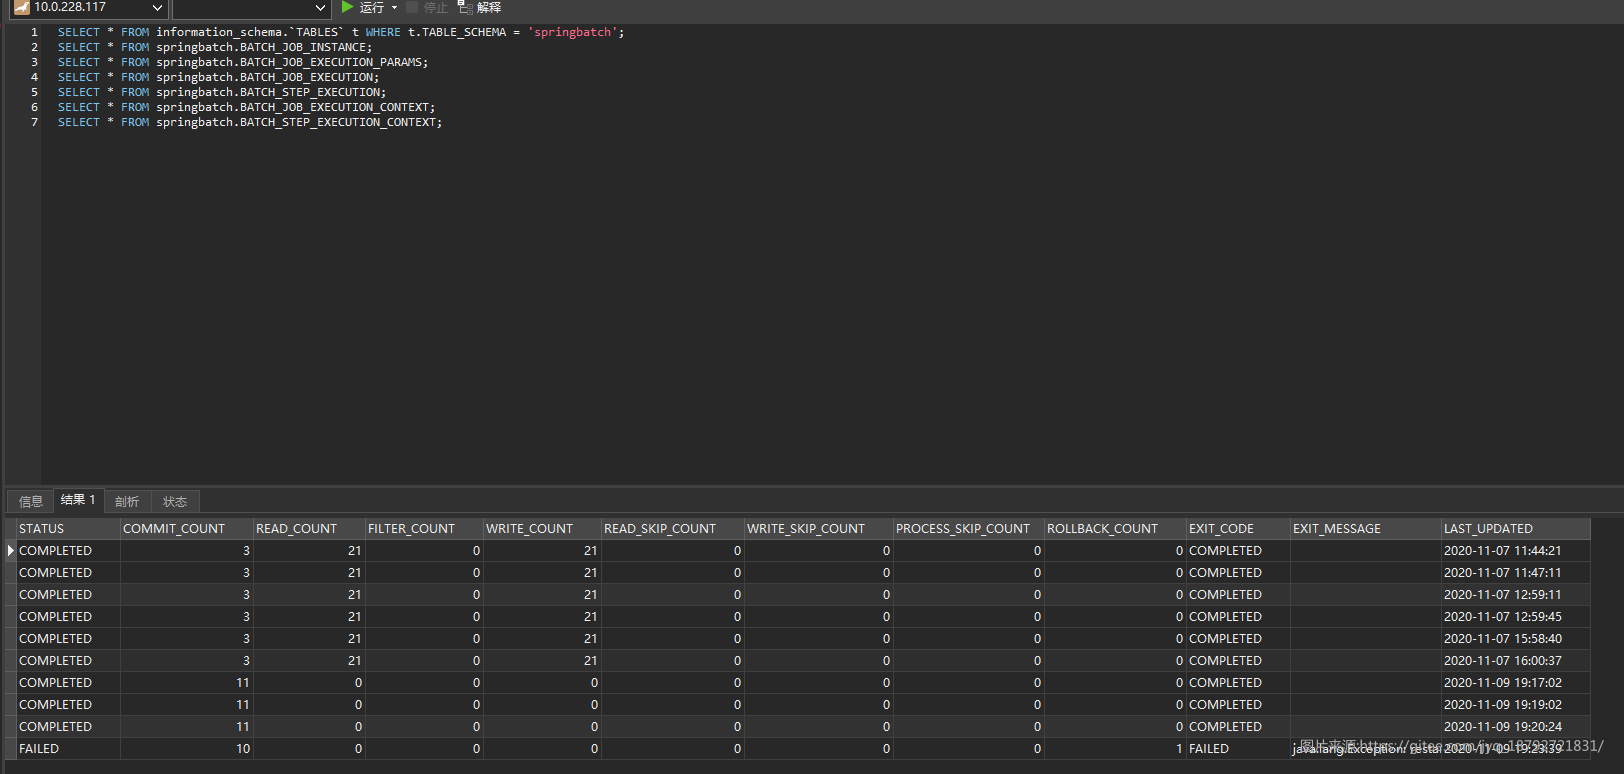The image size is (1624, 774).
Task: Select the FAILED status cell
Action: click(x=68, y=748)
